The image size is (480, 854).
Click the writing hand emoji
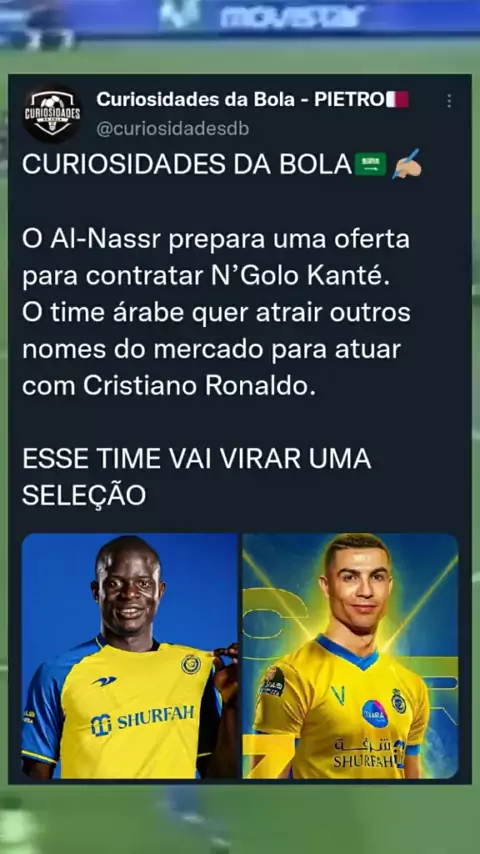406,163
